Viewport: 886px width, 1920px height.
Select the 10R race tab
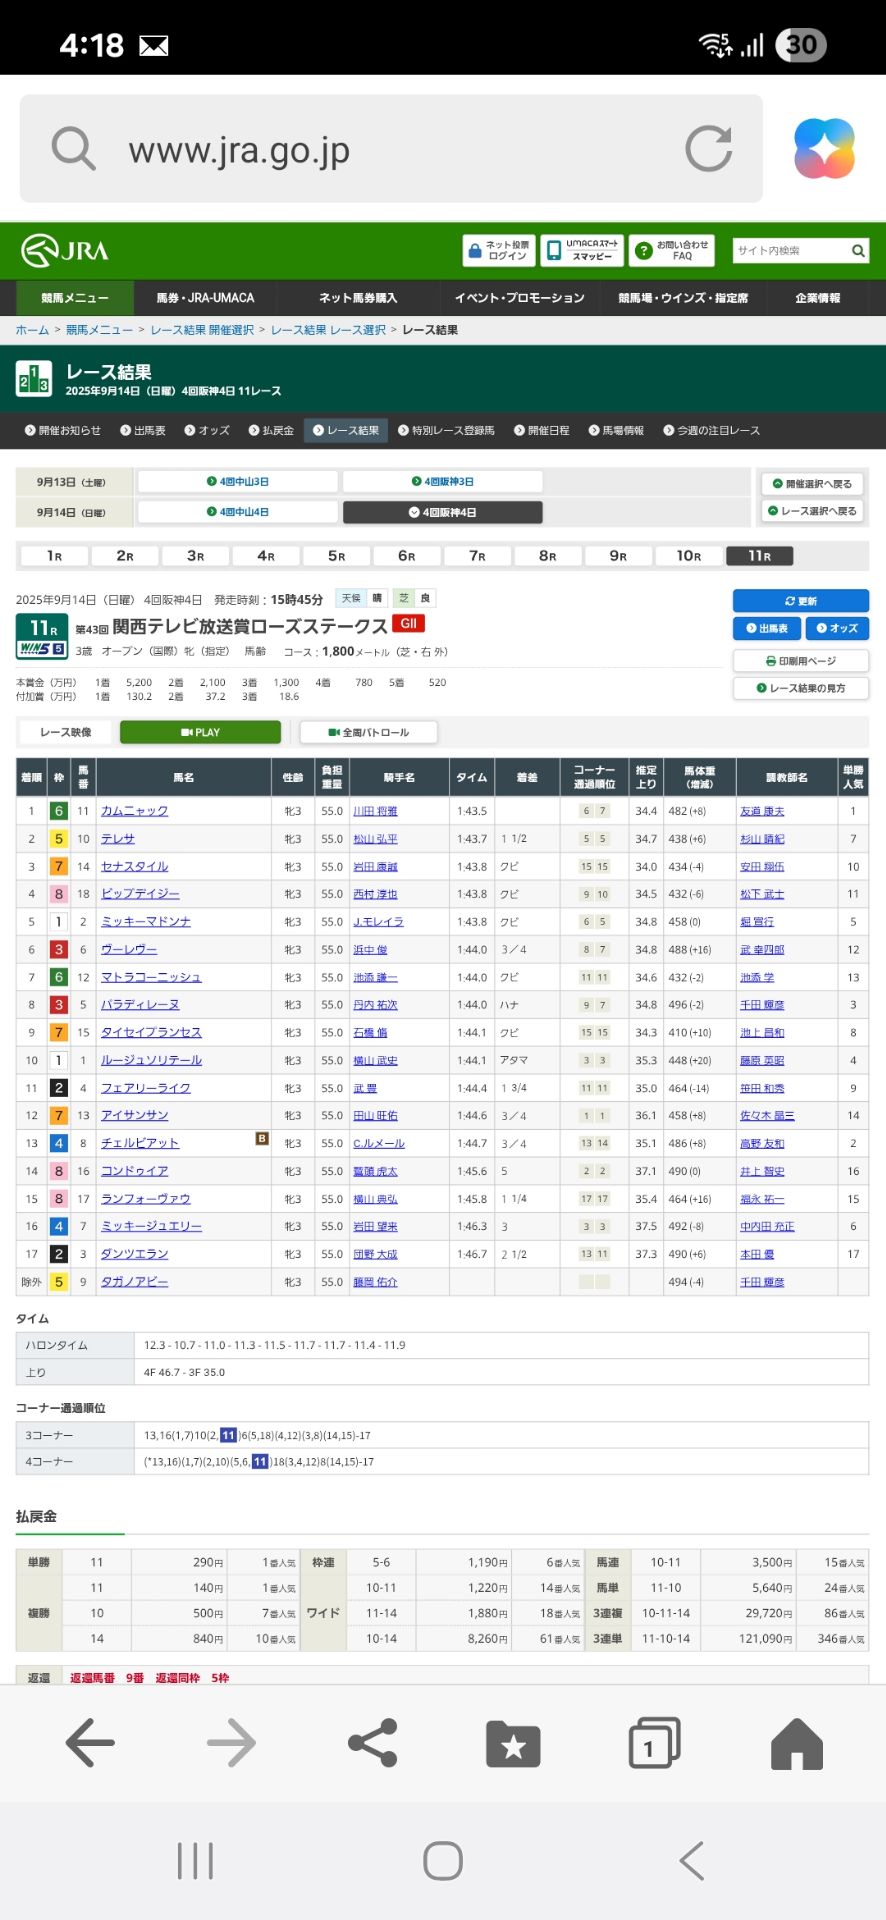coord(688,556)
